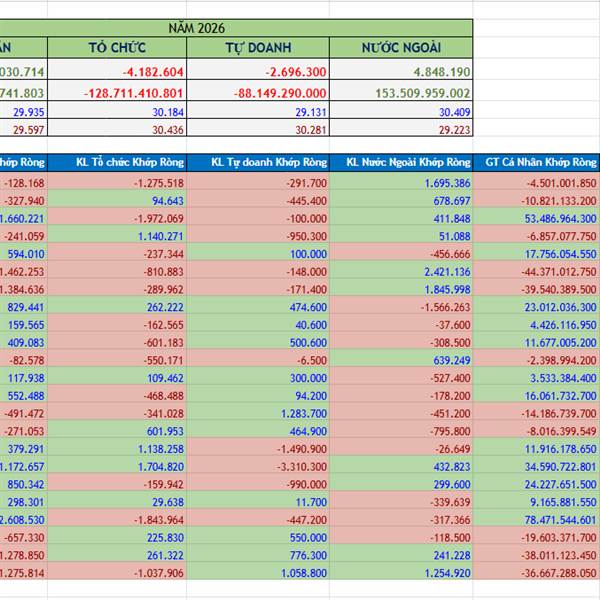Select cell 11.700

tap(258, 501)
